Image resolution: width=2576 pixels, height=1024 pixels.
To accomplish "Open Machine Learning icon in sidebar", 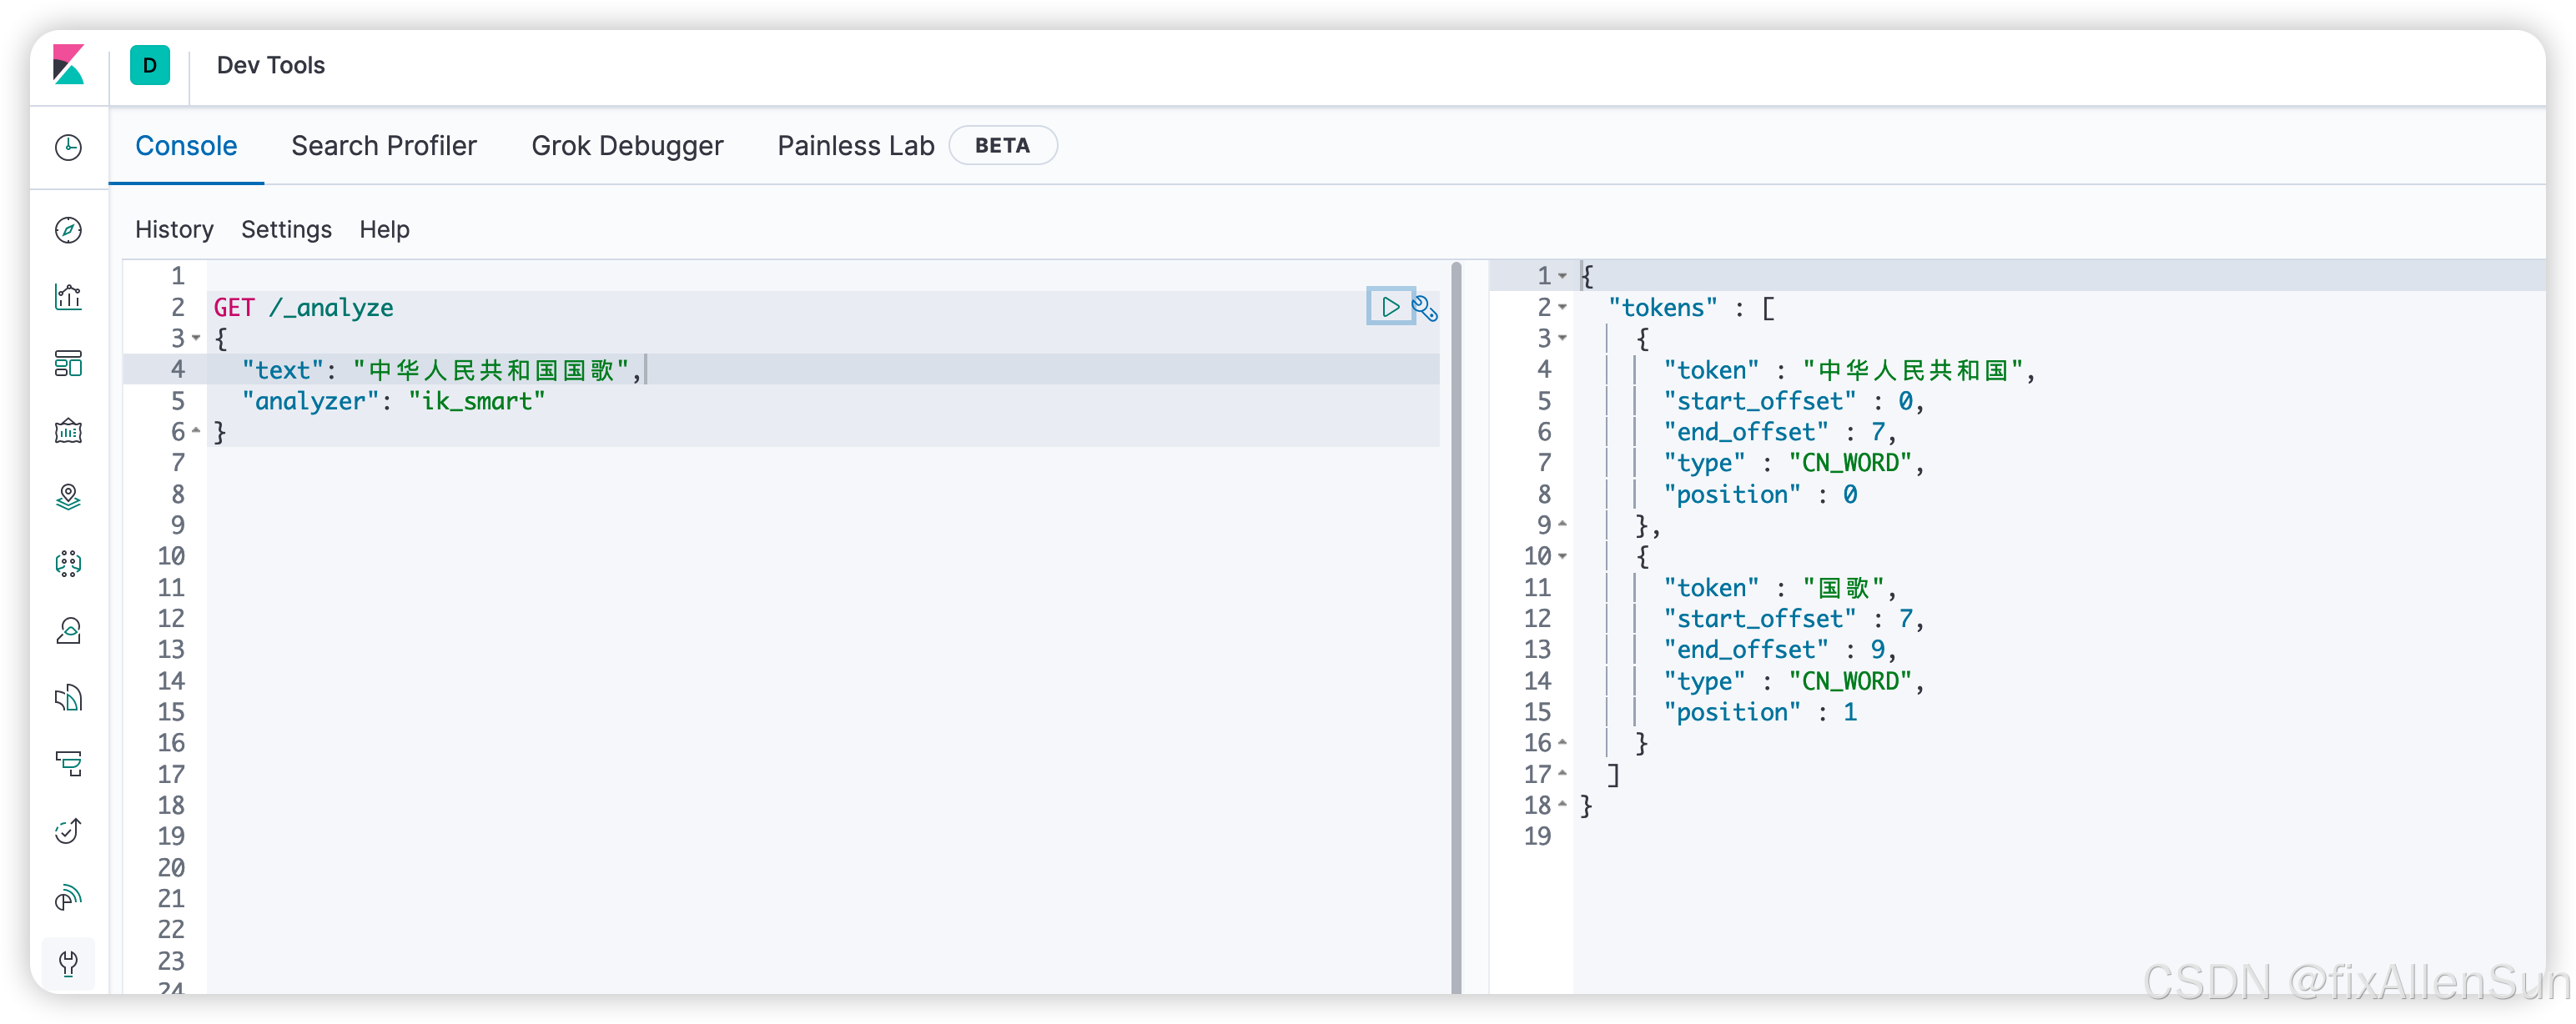I will 68,563.
